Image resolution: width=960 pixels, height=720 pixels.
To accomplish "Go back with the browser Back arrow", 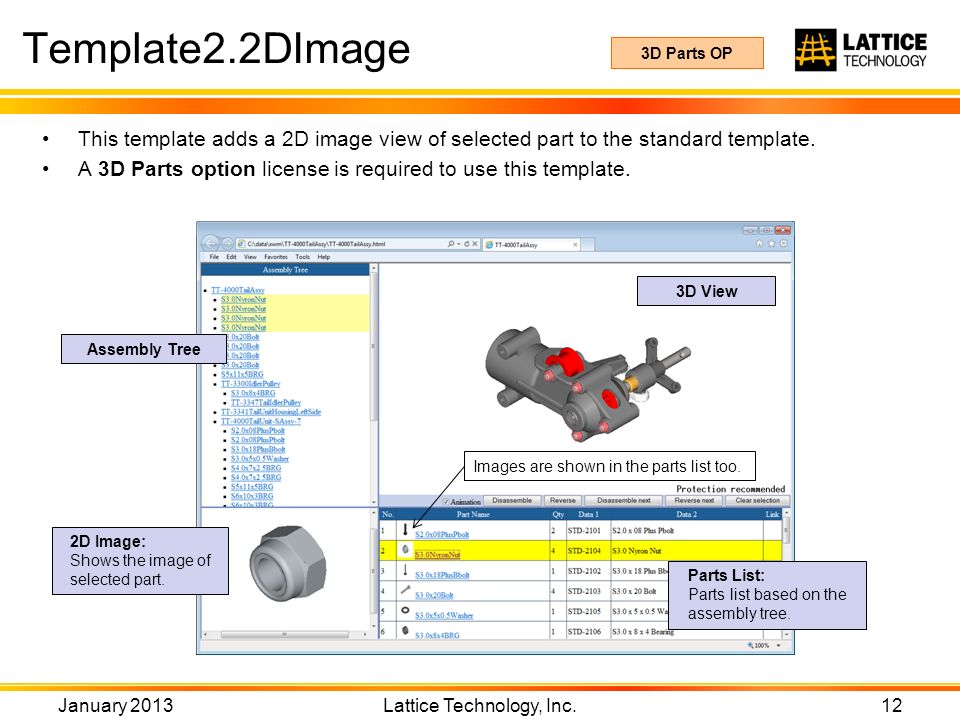I will coord(210,243).
